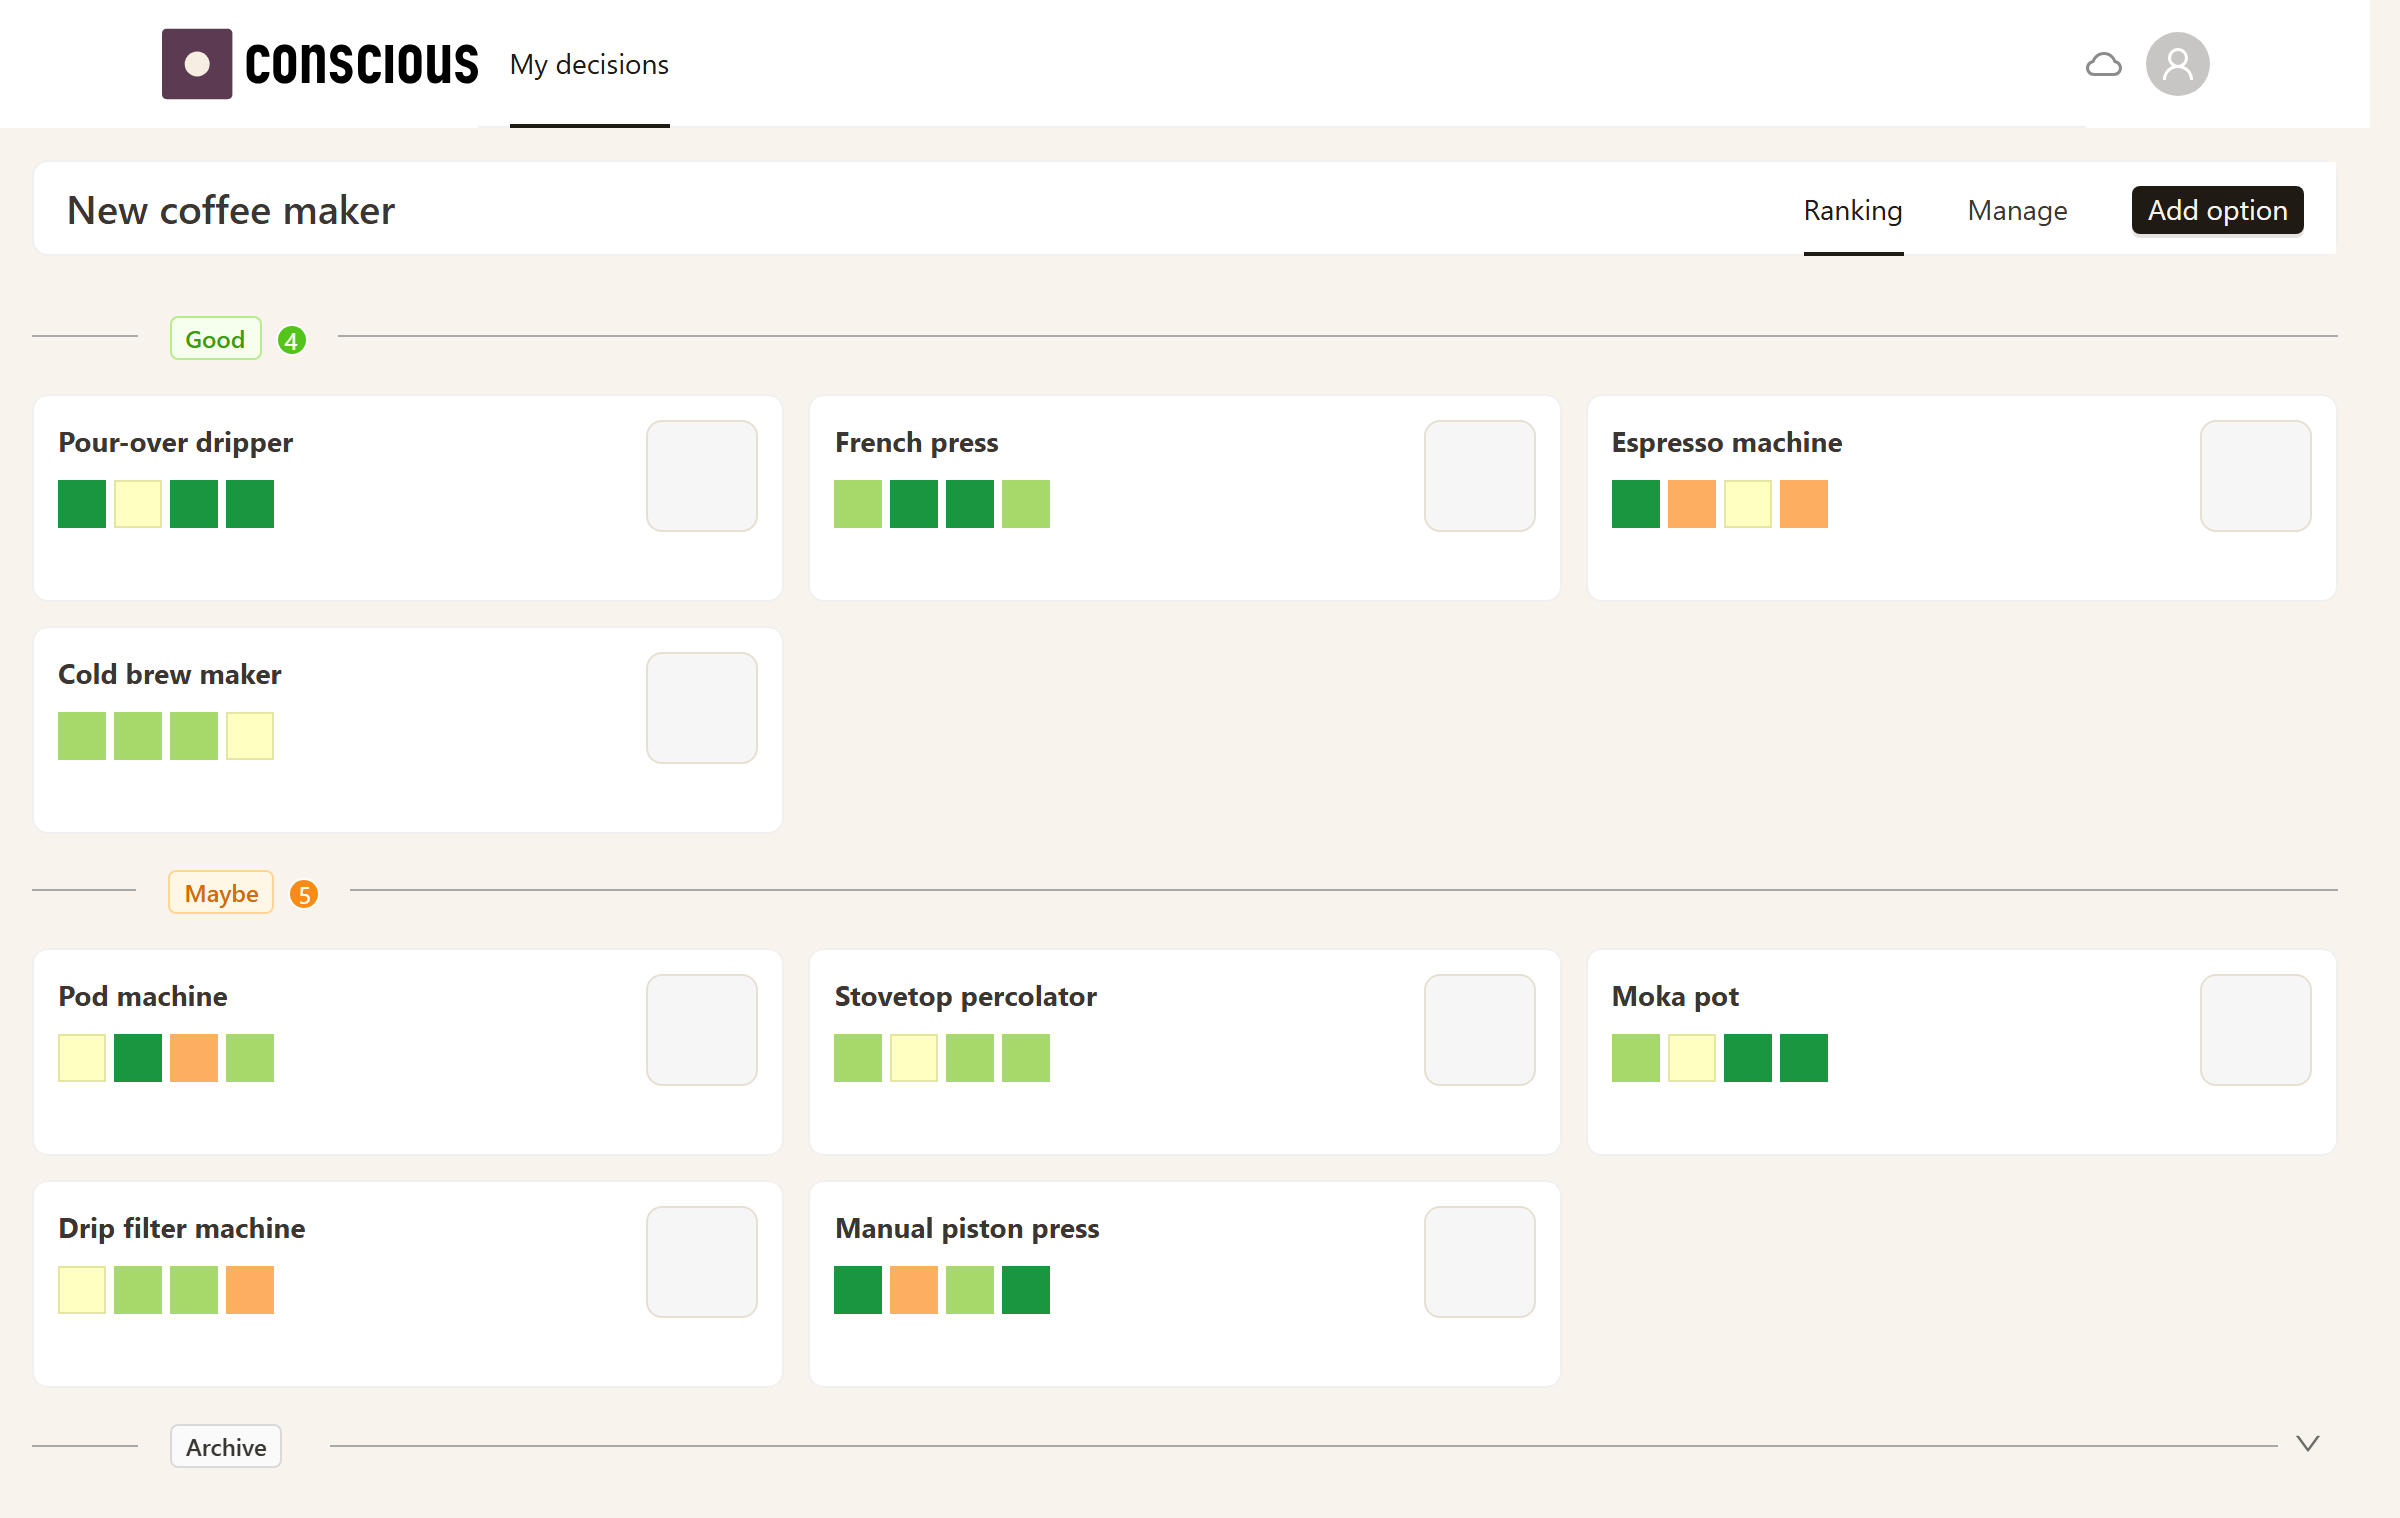The width and height of the screenshot is (2400, 1518).
Task: Click the New coffee maker decision title
Action: point(231,211)
